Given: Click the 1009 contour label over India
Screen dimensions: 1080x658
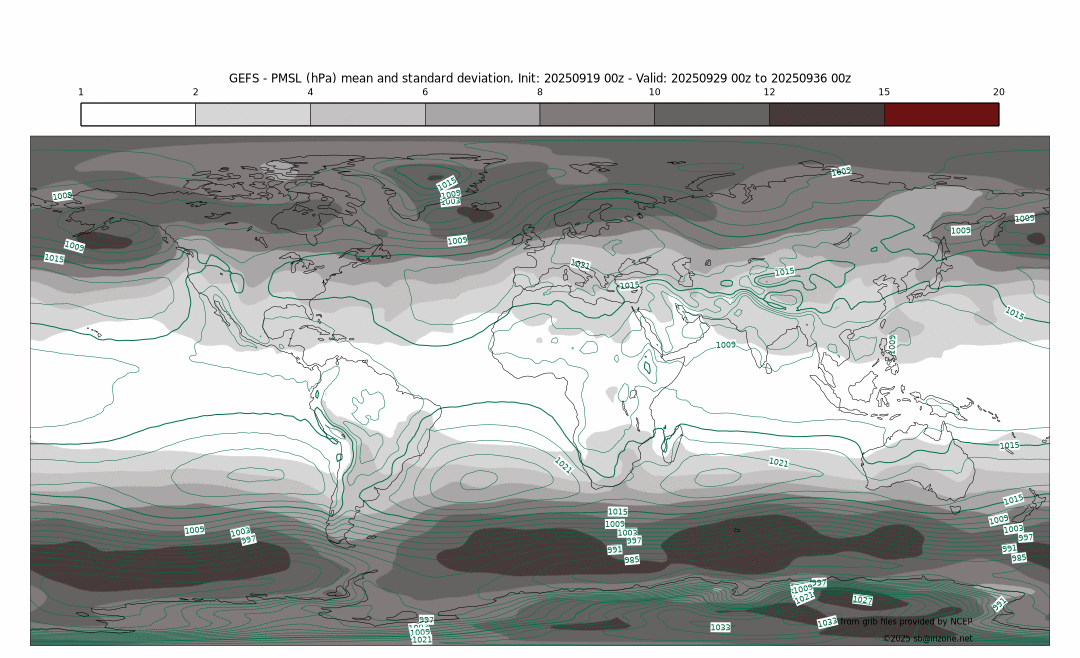Looking at the screenshot, I should (726, 344).
